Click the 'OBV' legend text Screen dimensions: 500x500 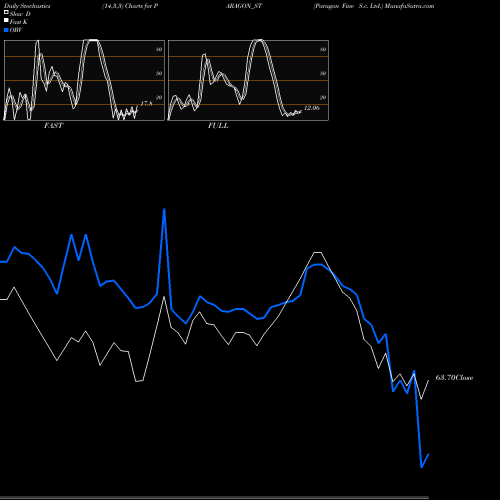(x=16, y=30)
